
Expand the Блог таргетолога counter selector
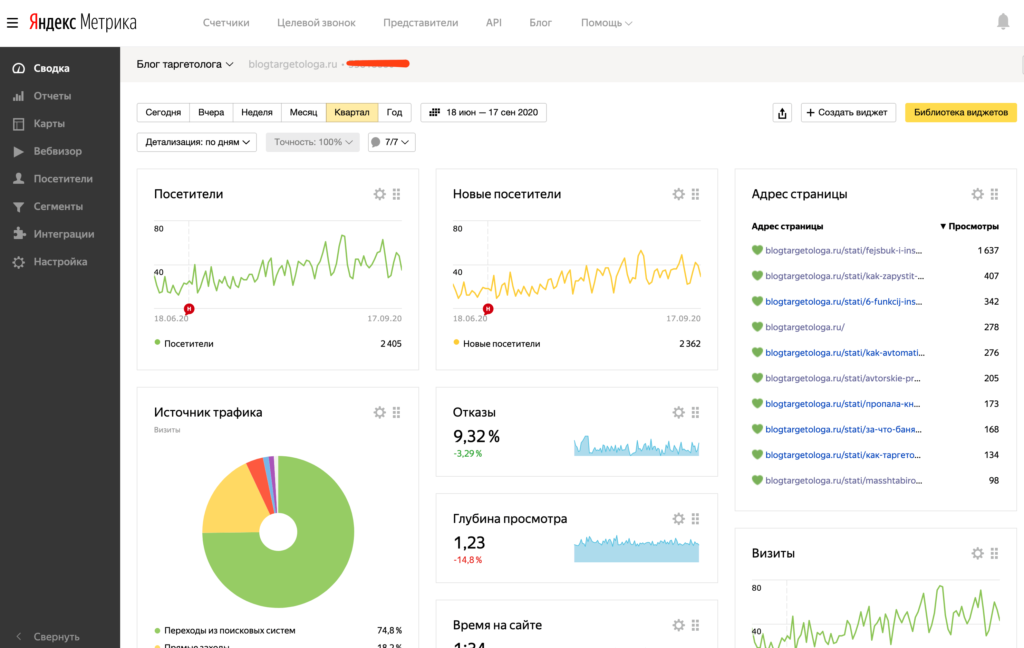[185, 64]
